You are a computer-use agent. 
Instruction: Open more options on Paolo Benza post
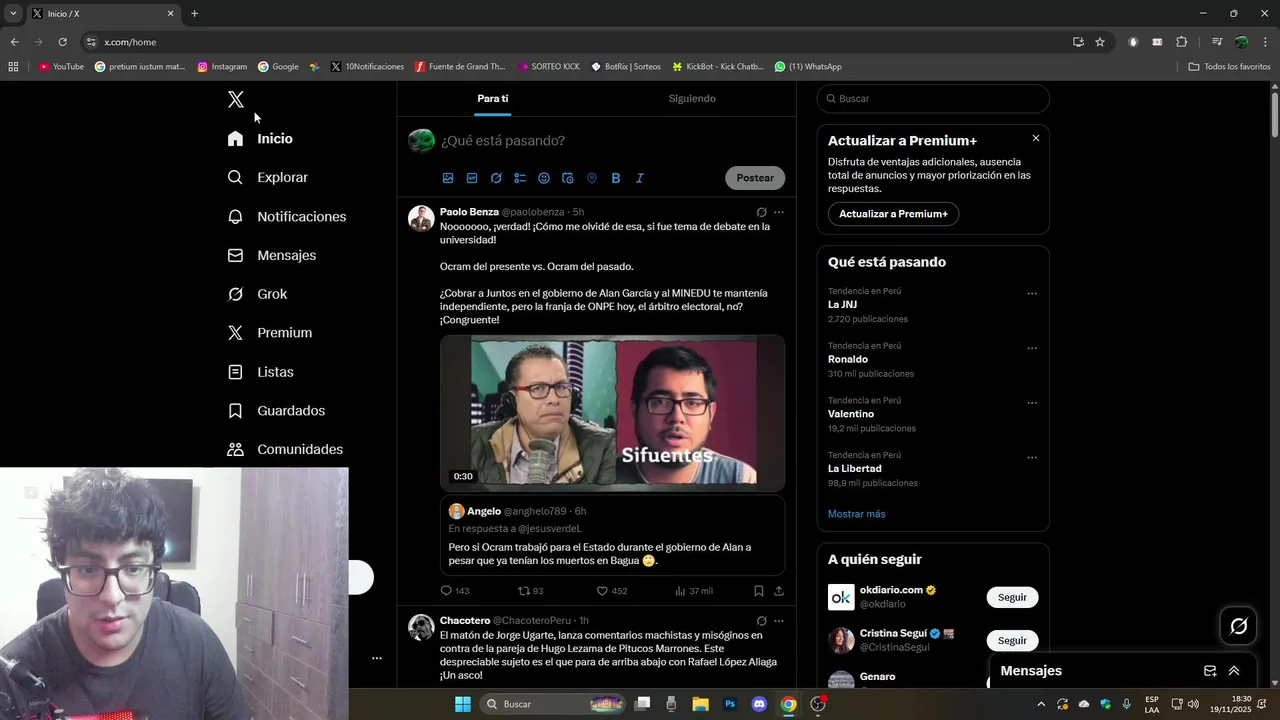(779, 212)
